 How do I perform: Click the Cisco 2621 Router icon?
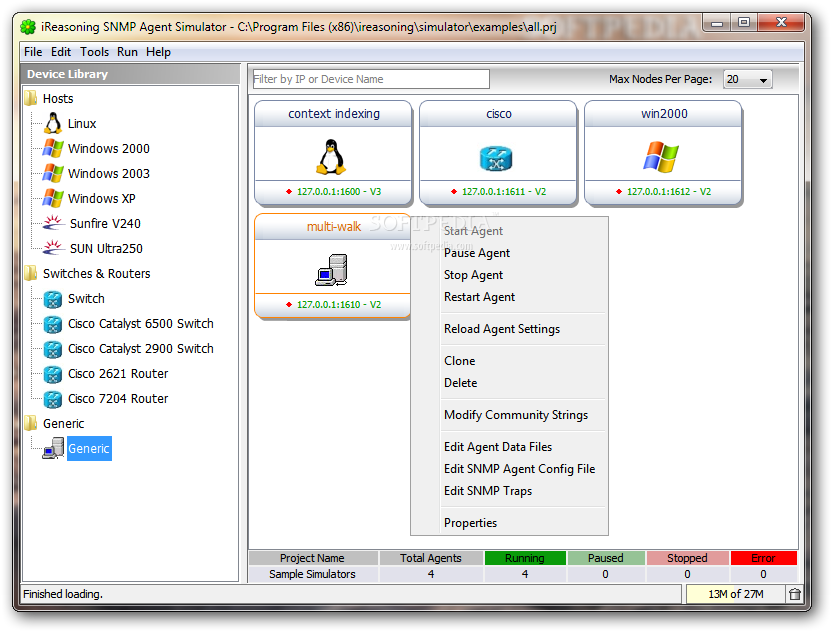pos(53,374)
